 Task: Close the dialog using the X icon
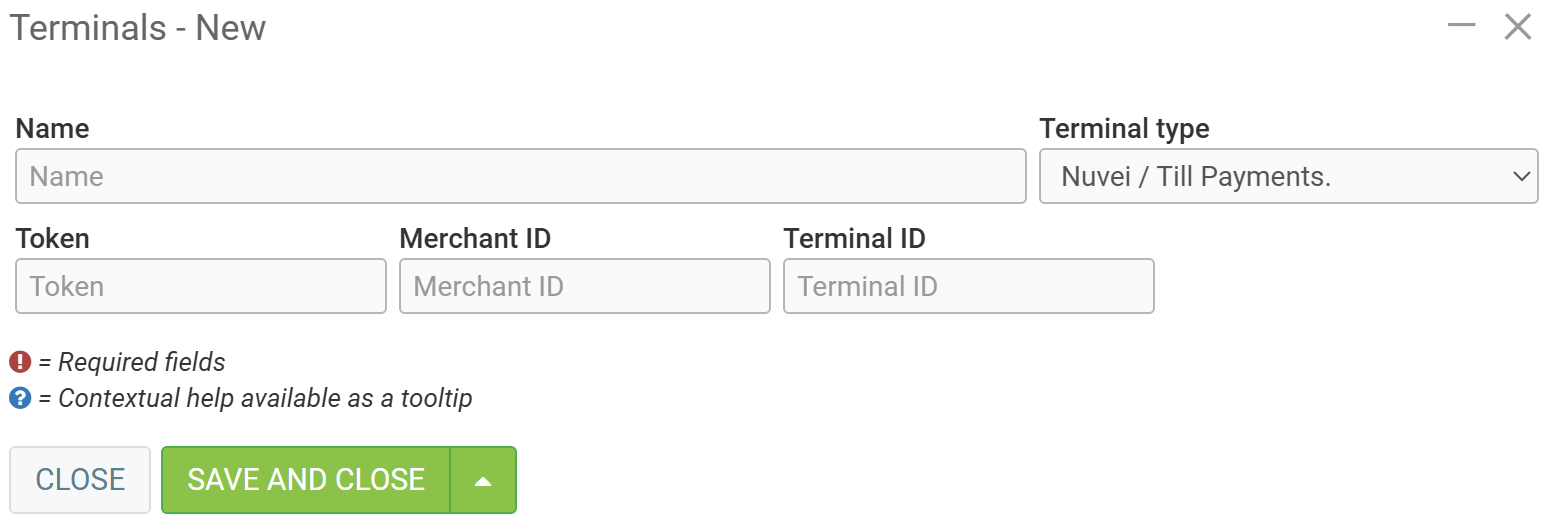(1517, 27)
